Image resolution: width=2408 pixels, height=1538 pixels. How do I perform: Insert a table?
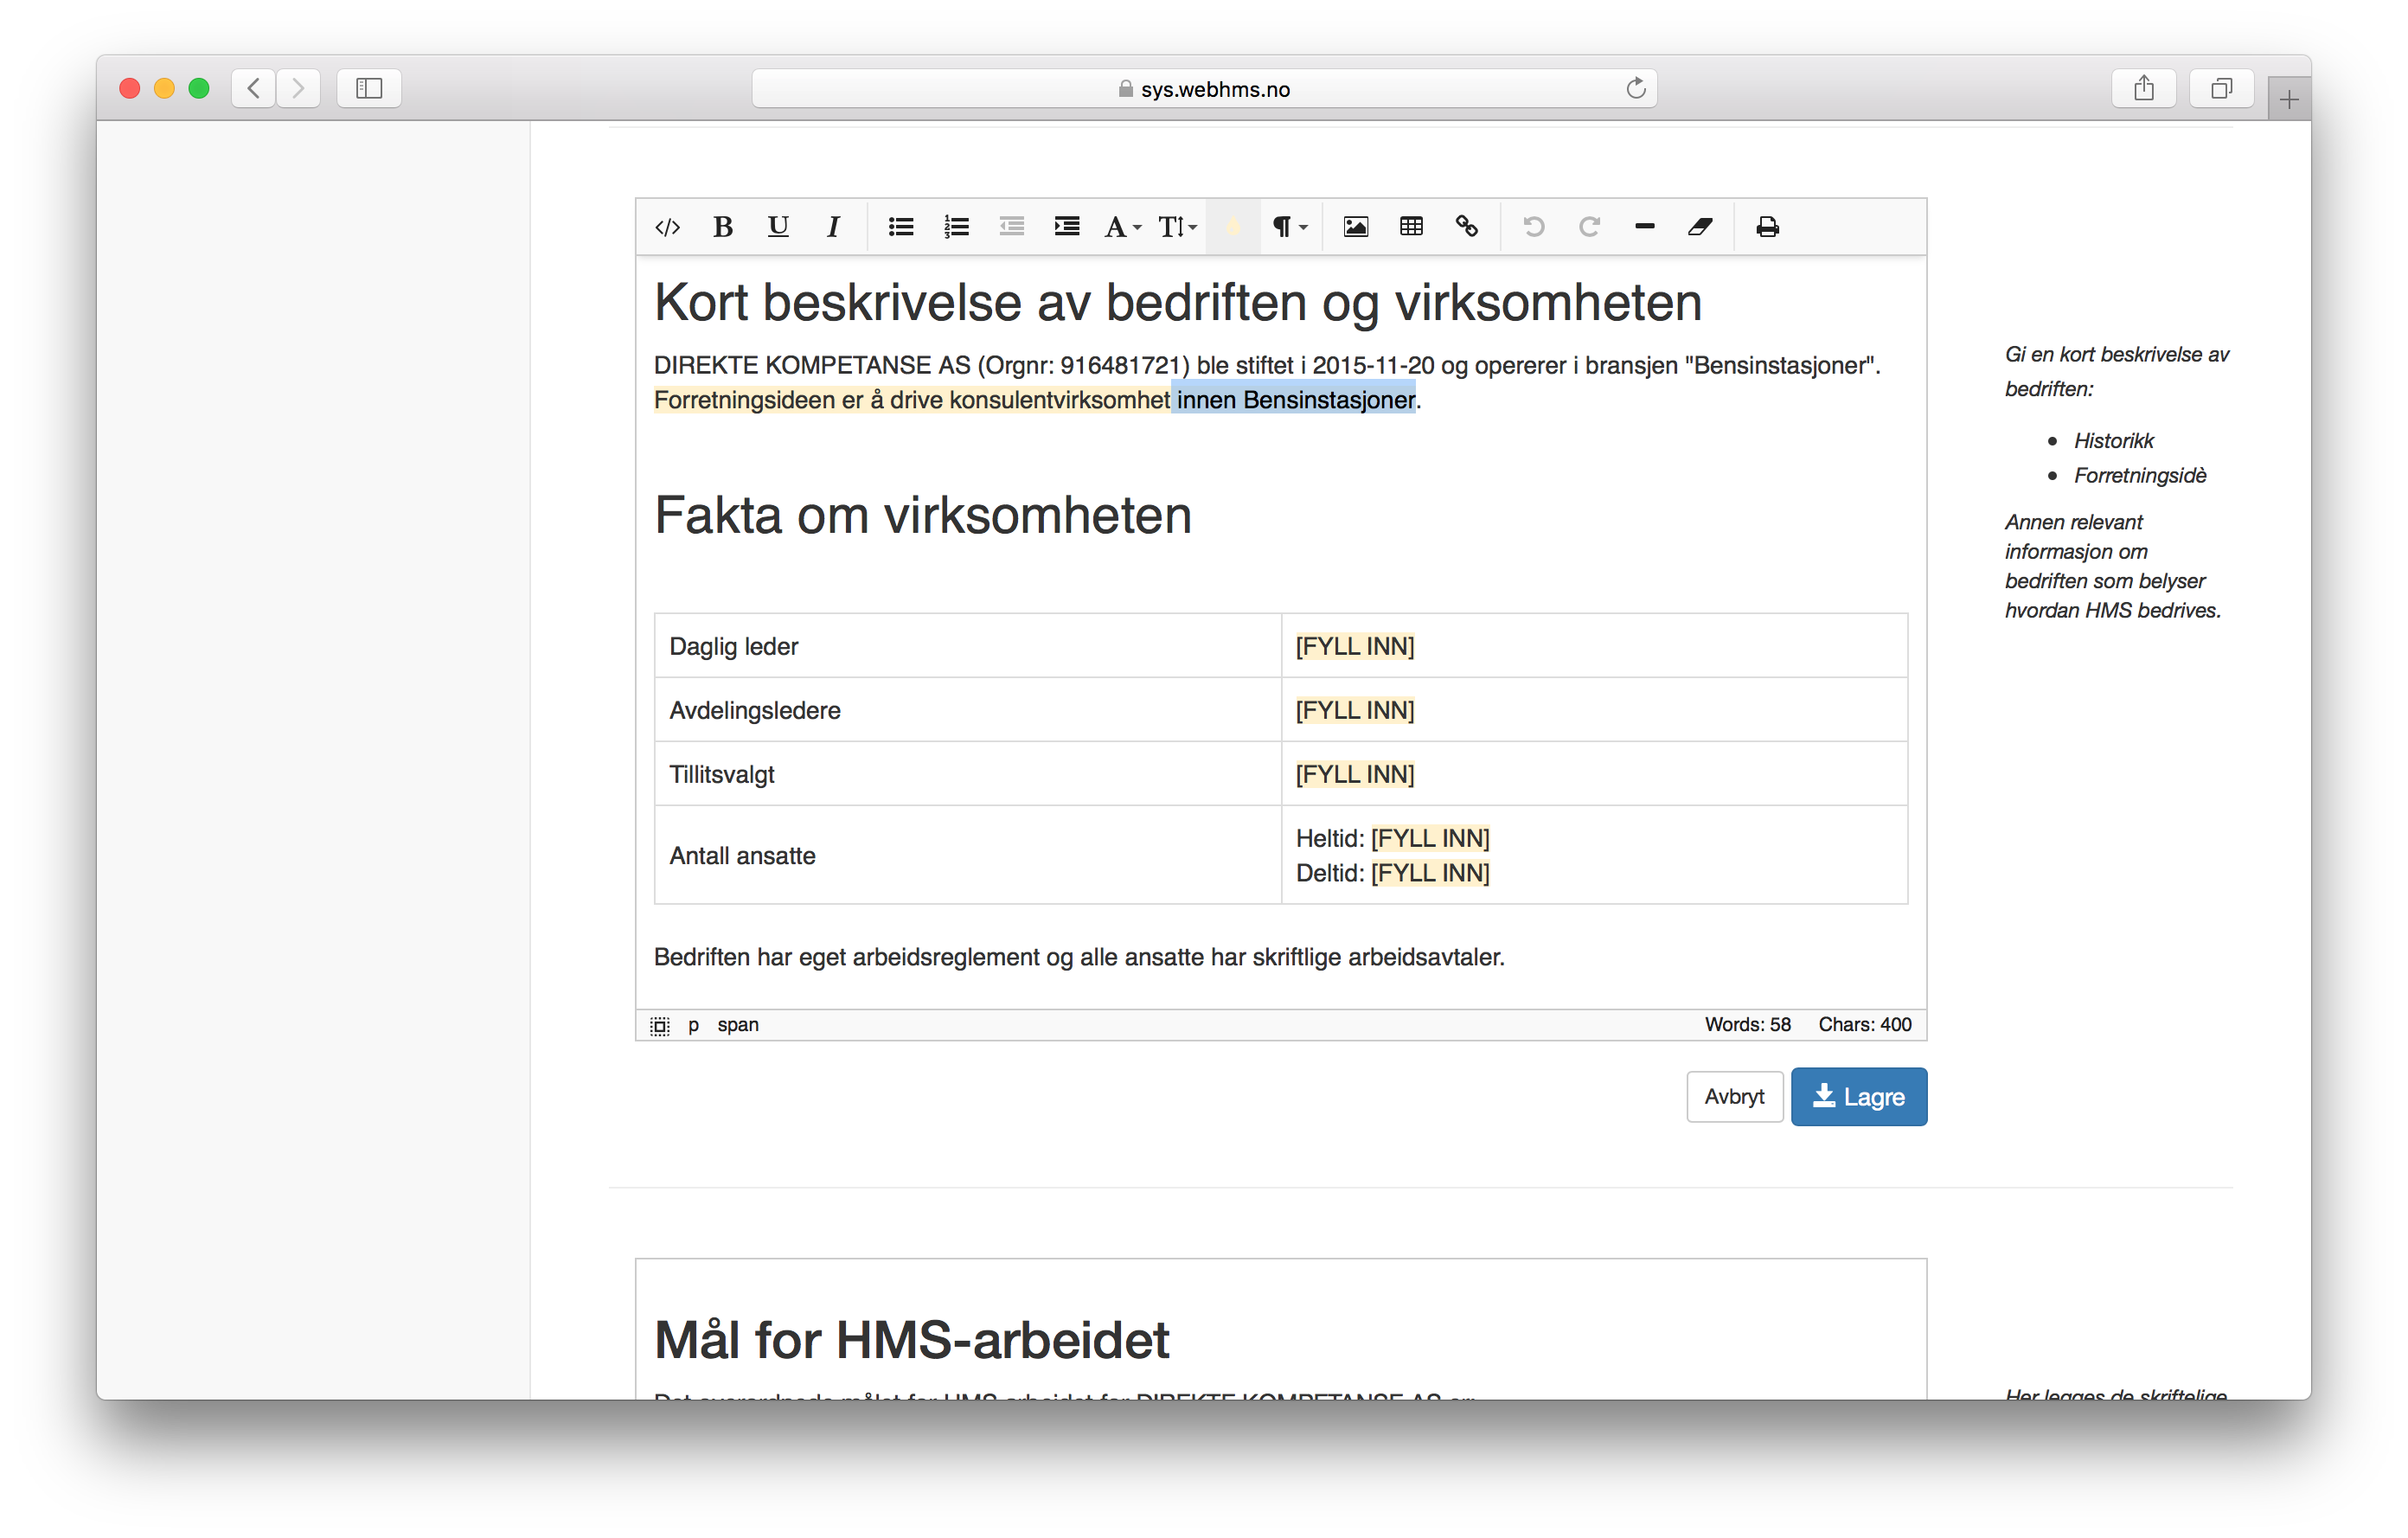pyautogui.click(x=1411, y=227)
